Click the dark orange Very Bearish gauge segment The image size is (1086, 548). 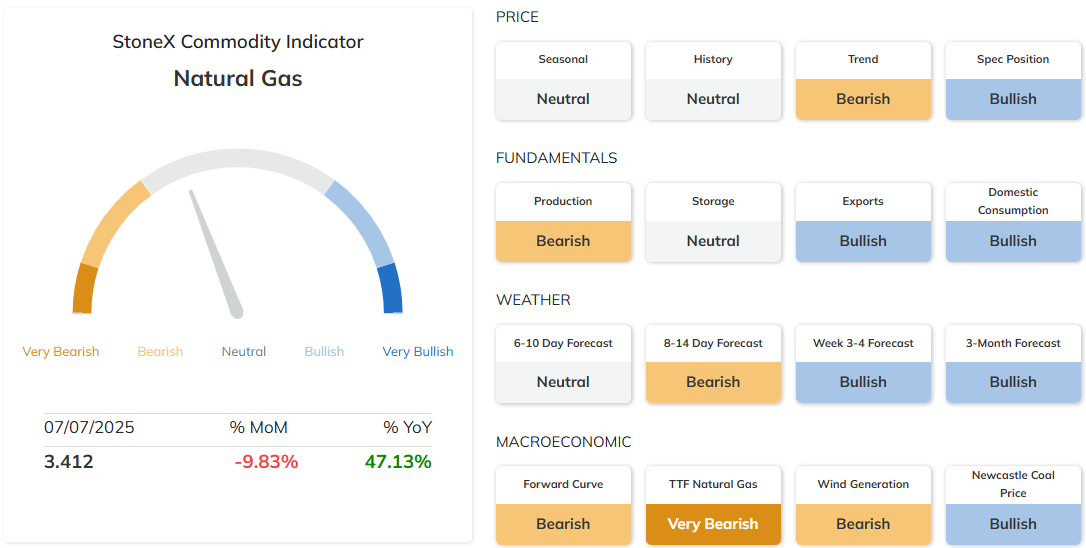[x=84, y=288]
